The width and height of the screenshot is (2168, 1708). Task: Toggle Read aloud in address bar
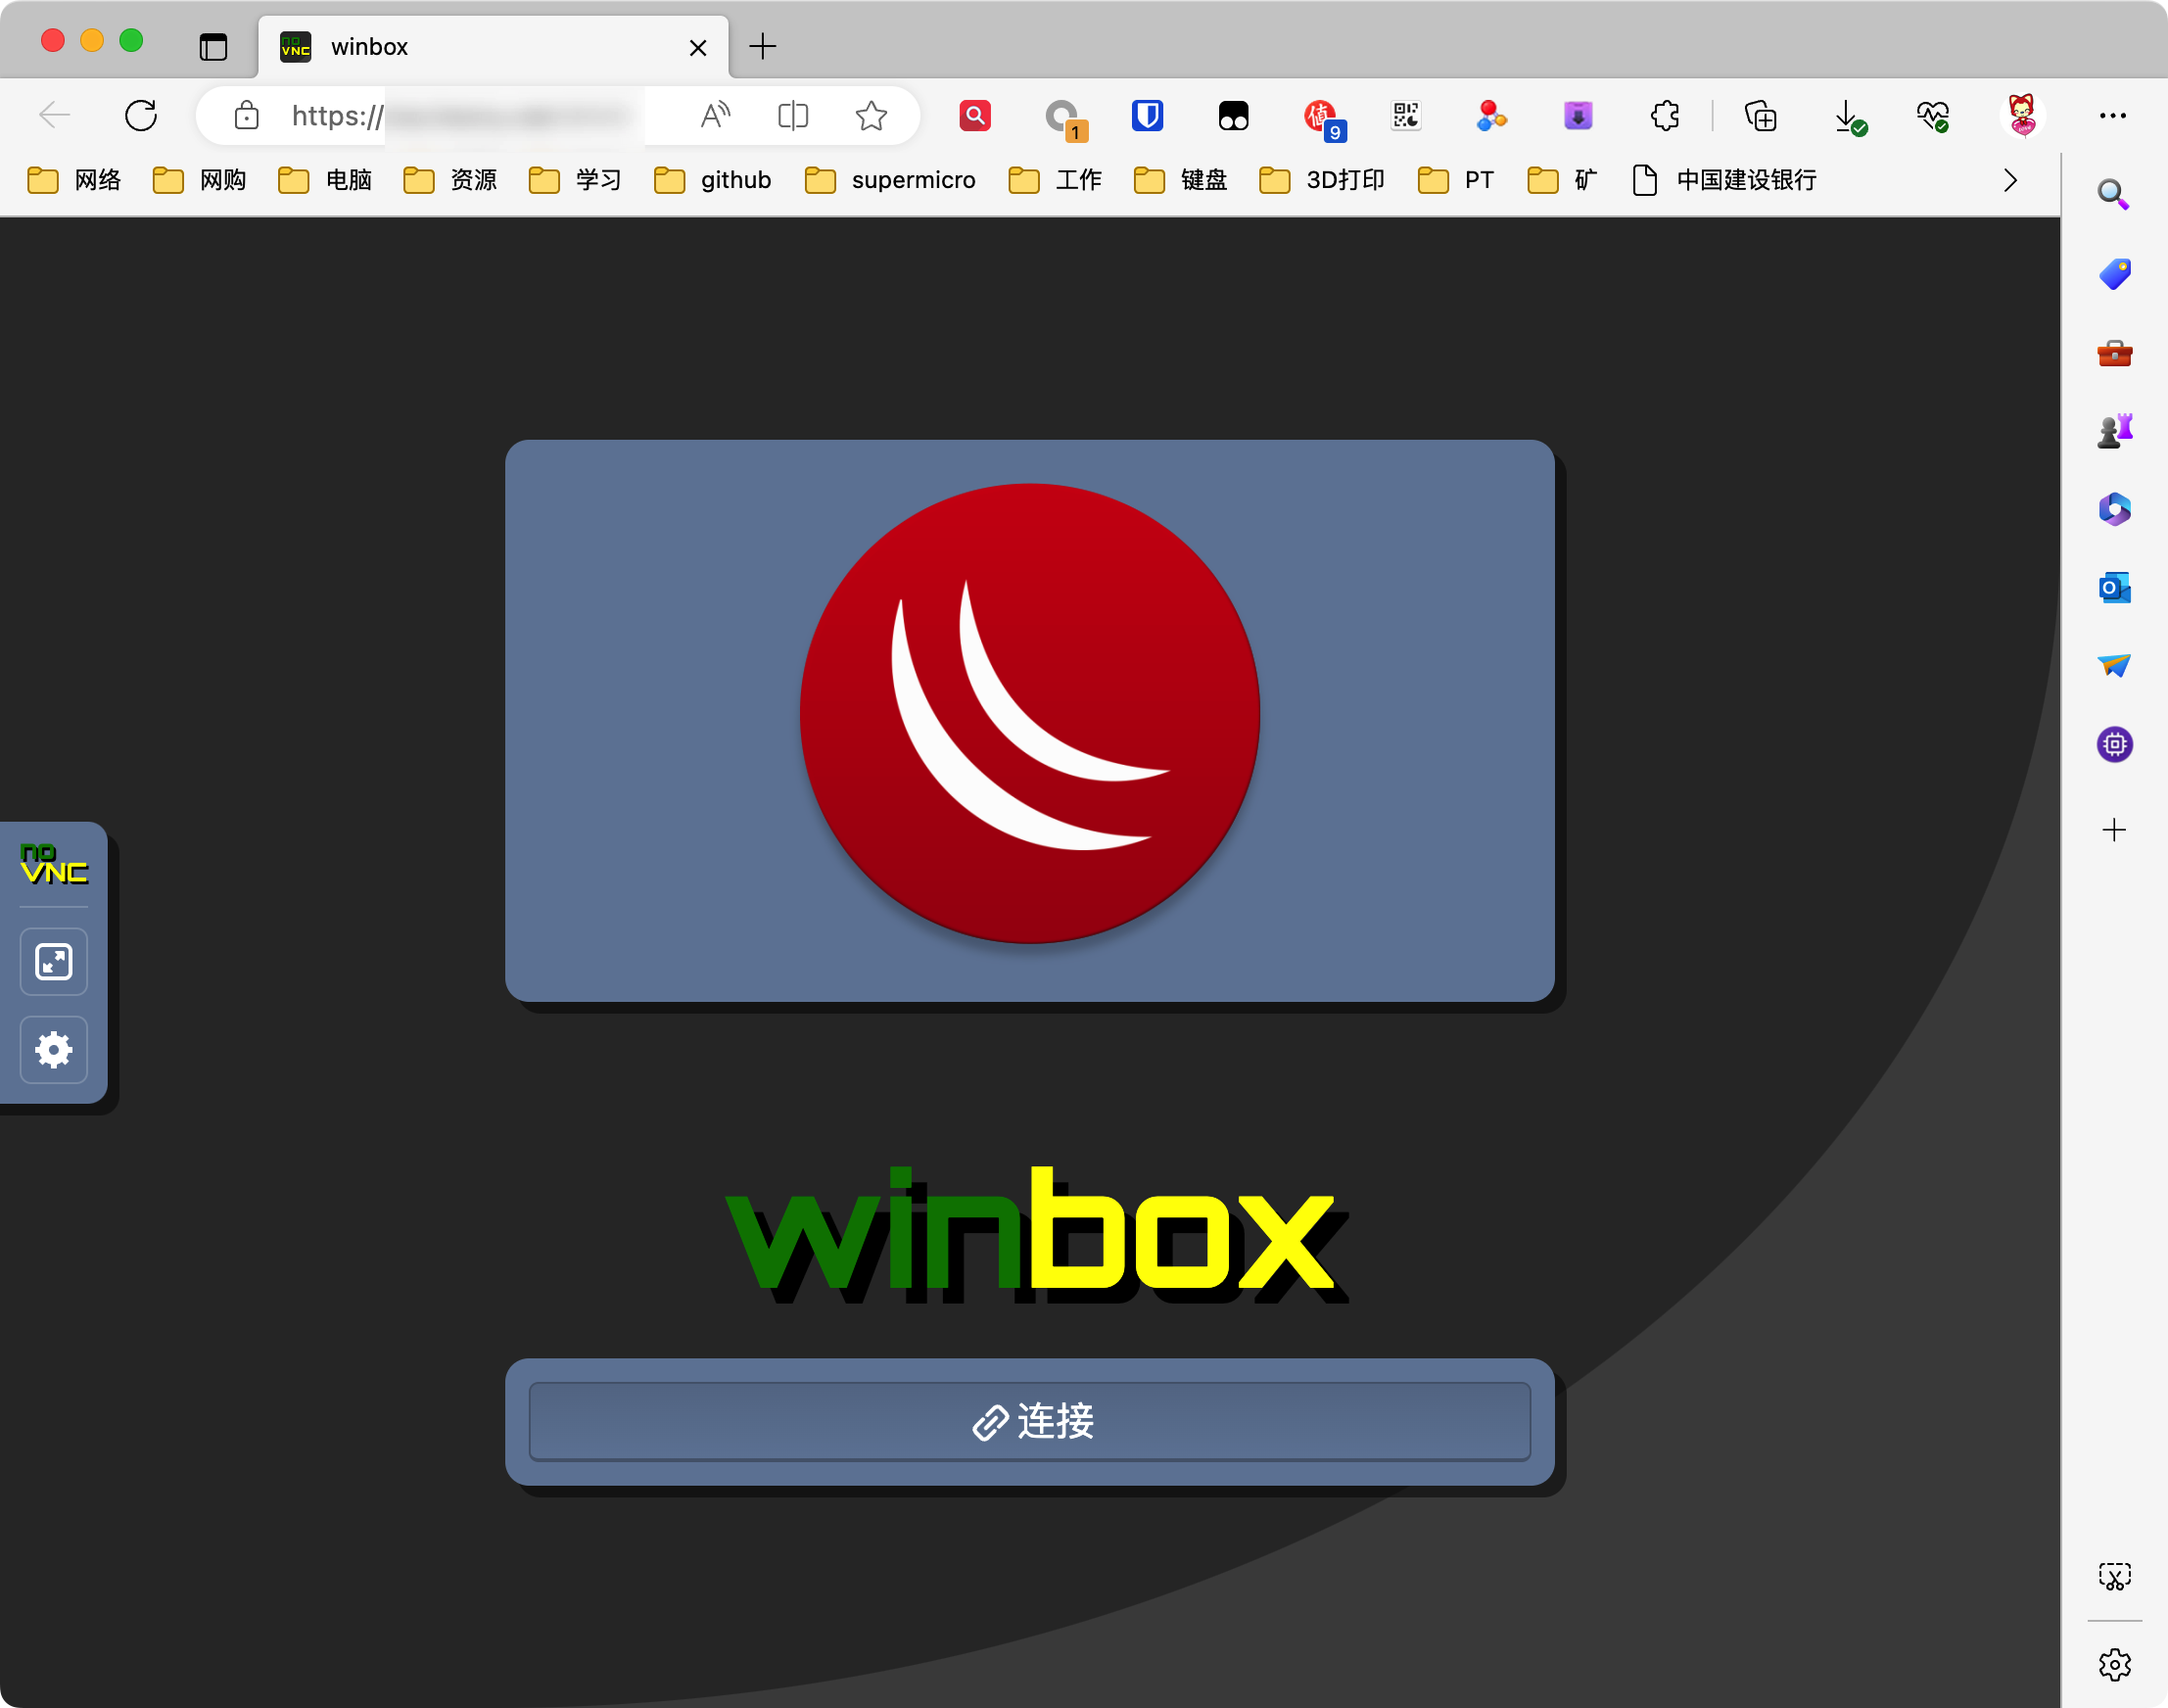click(x=715, y=116)
